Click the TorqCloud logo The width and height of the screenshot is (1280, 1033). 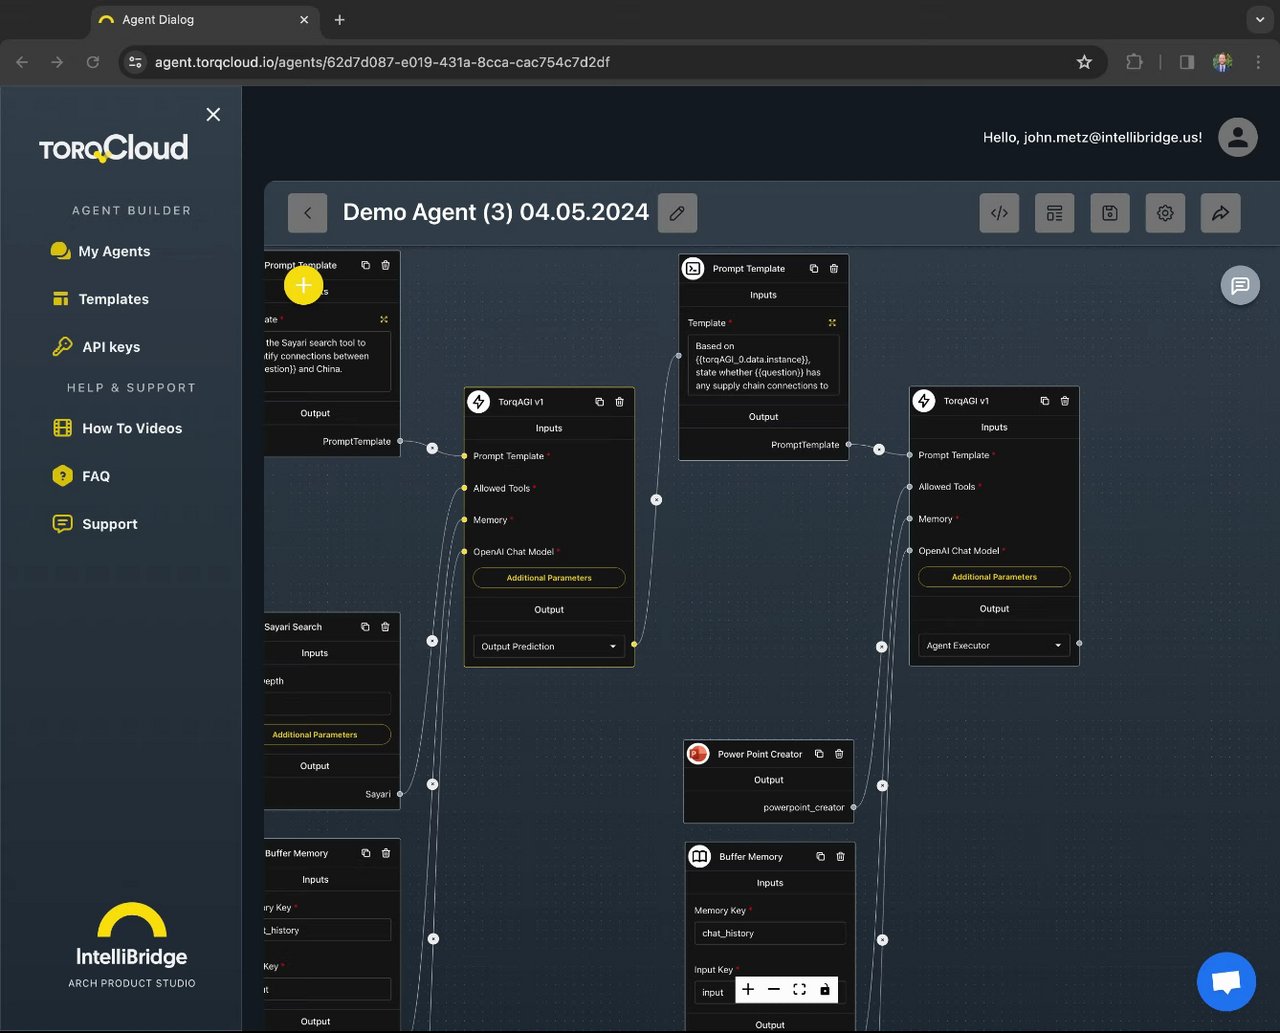pyautogui.click(x=114, y=148)
